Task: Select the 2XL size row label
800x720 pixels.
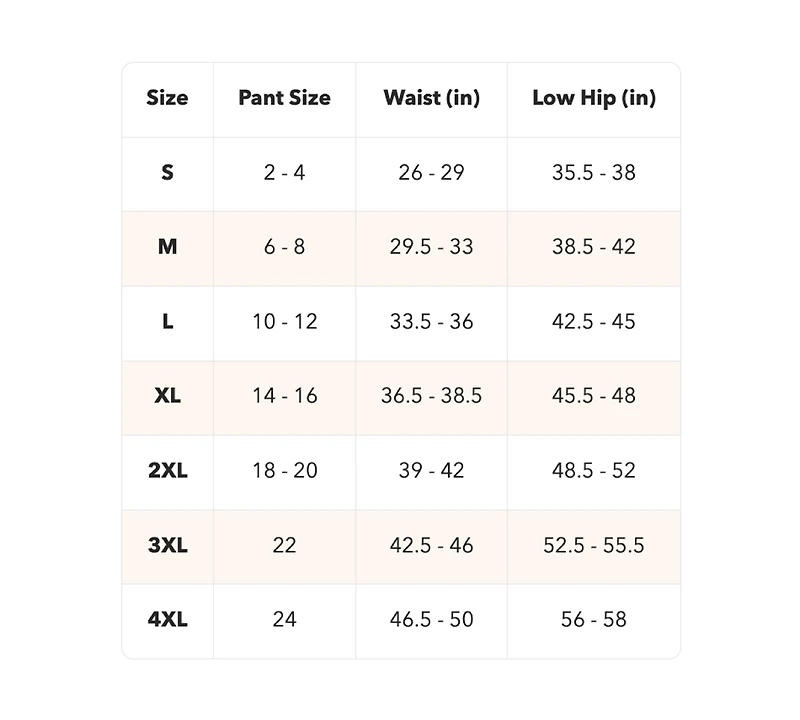Action: 167,471
